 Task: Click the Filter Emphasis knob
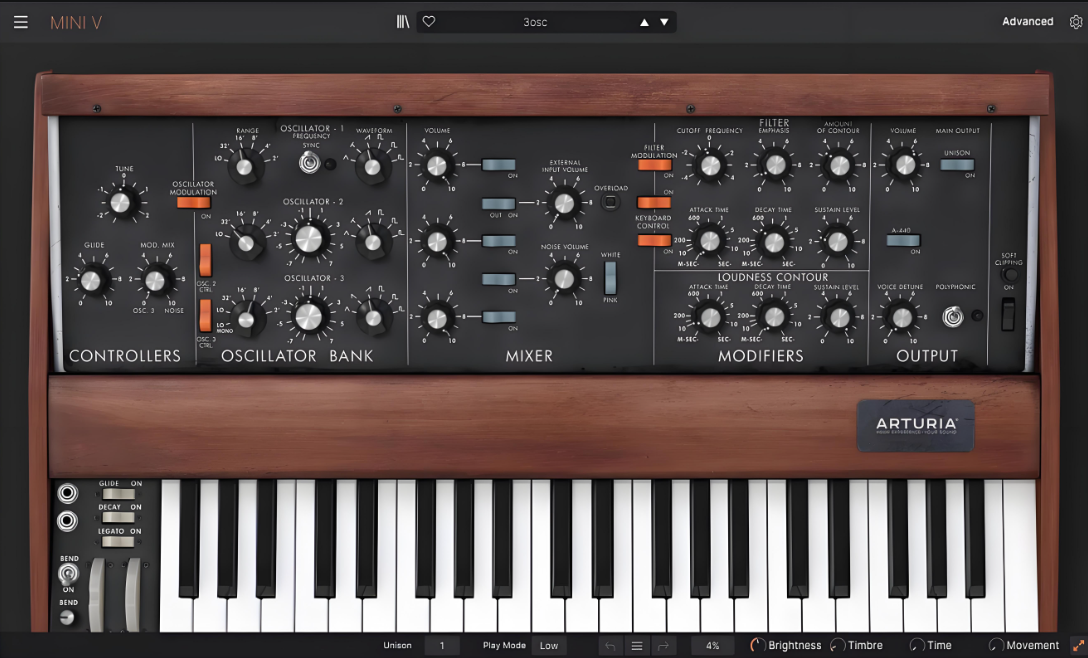[x=775, y=164]
